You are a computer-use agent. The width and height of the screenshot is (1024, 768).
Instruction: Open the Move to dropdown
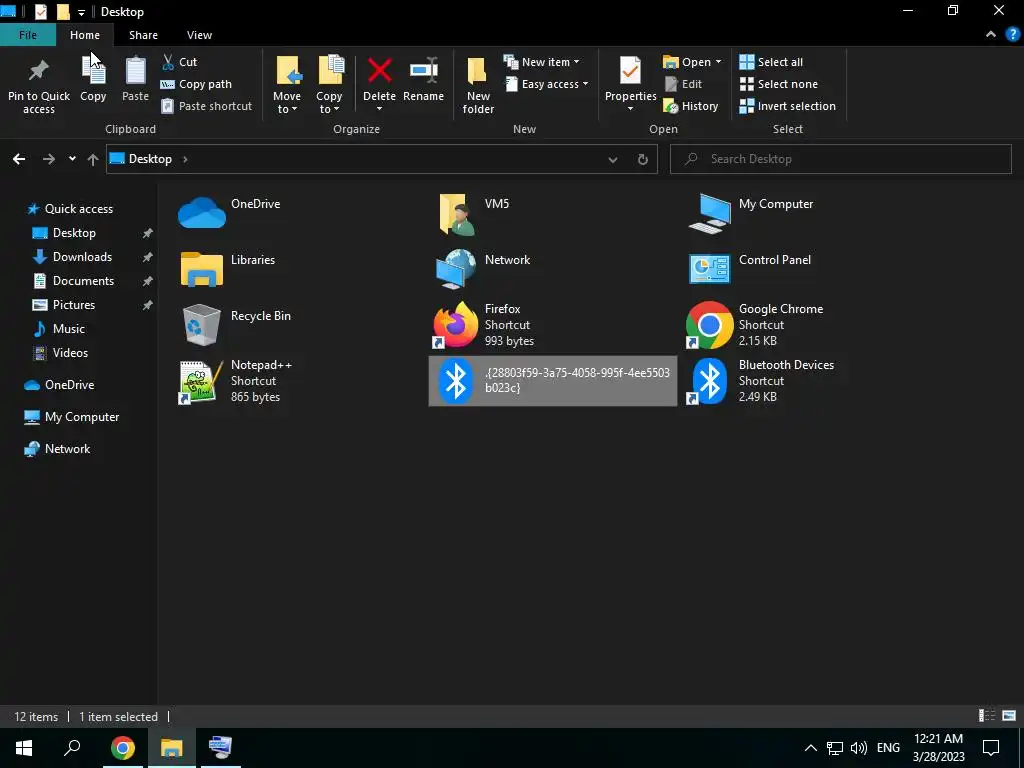[287, 85]
